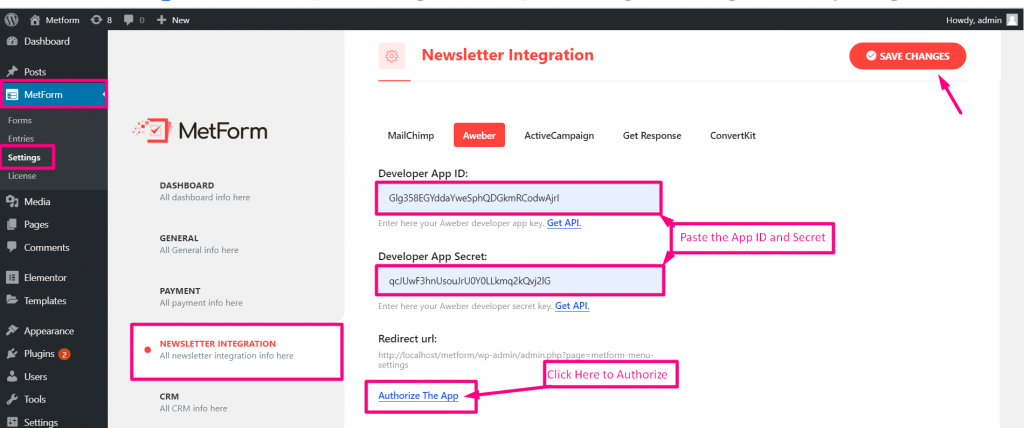The height and width of the screenshot is (428, 1024).
Task: Click the Templates folder icon
Action: point(12,301)
